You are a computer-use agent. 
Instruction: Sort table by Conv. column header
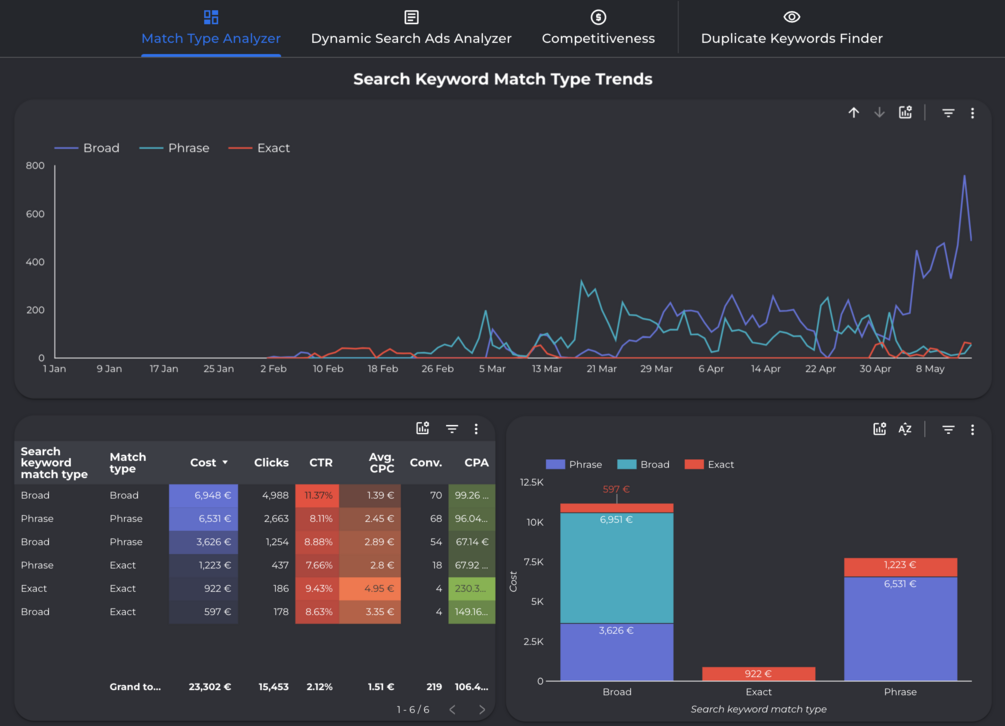(x=426, y=463)
